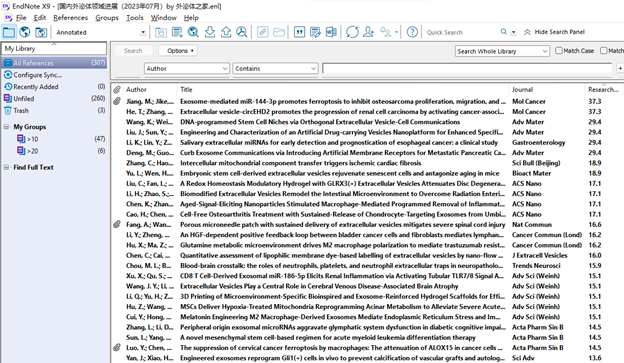Click paperclip icon on Jiang, M. row
The height and width of the screenshot is (363, 624).
click(x=117, y=101)
